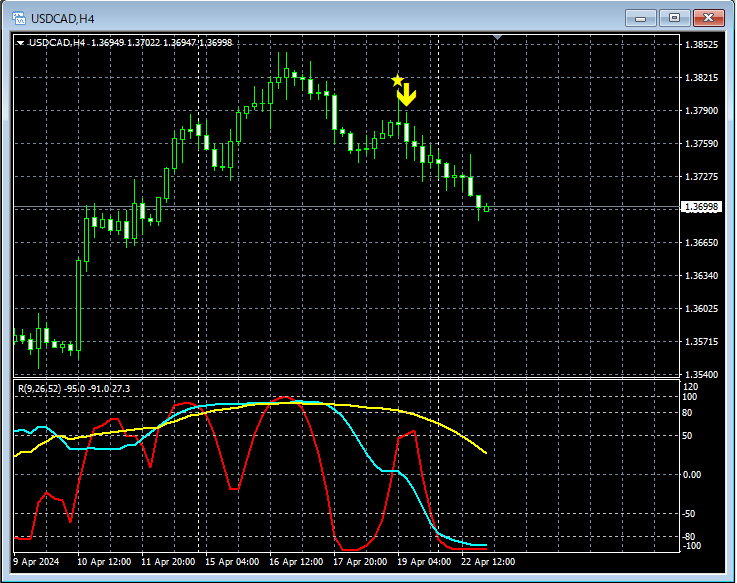Click the 22 Apr 12:00 time axis label
This screenshot has width=737, height=583.
click(488, 562)
